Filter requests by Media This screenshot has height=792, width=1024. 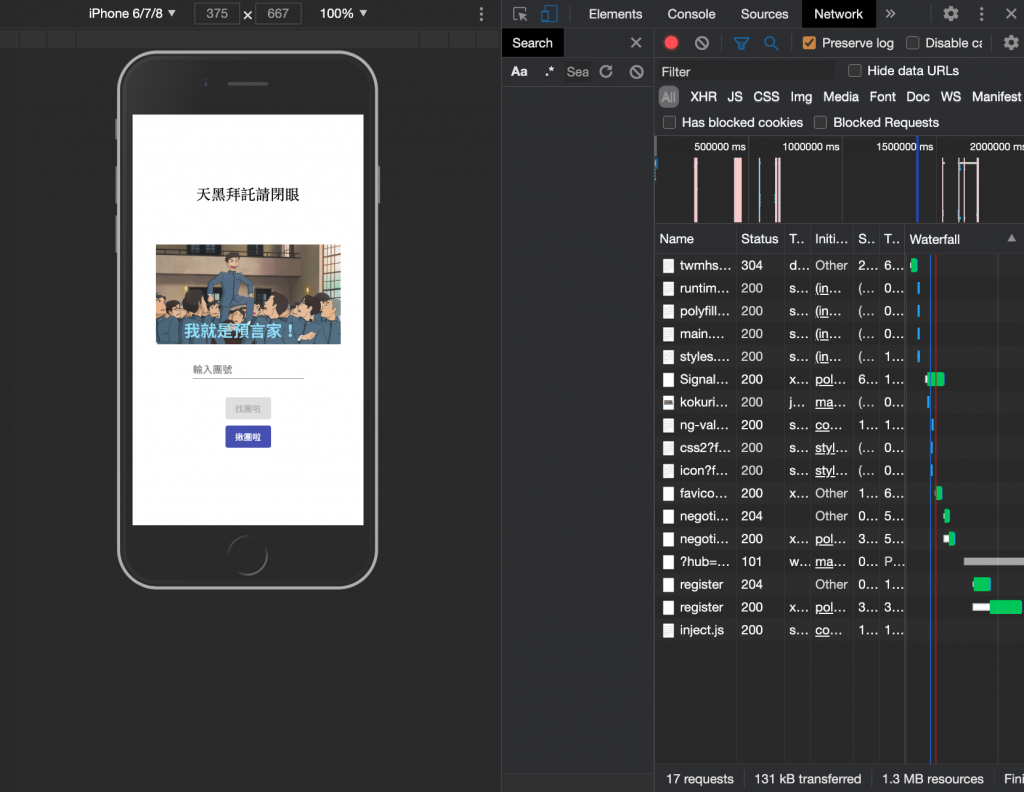(840, 97)
